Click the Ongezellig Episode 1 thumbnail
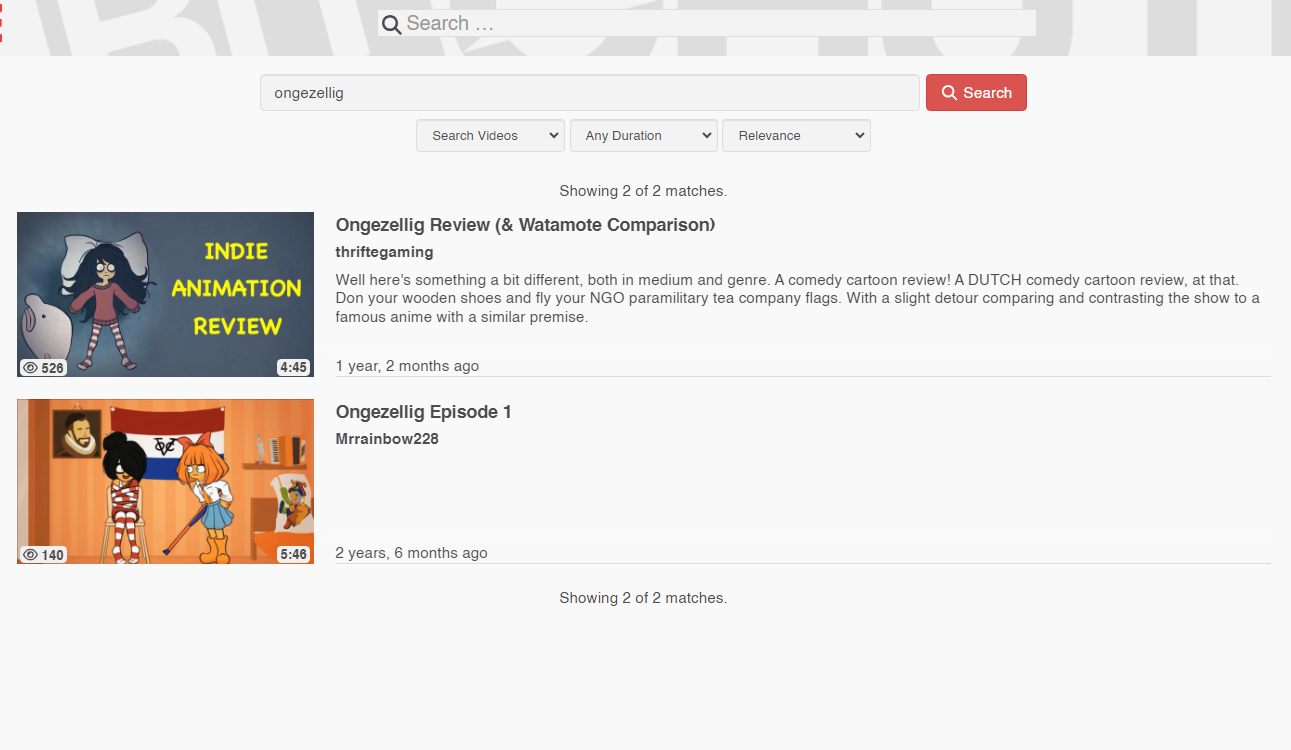1291x750 pixels. pyautogui.click(x=165, y=481)
